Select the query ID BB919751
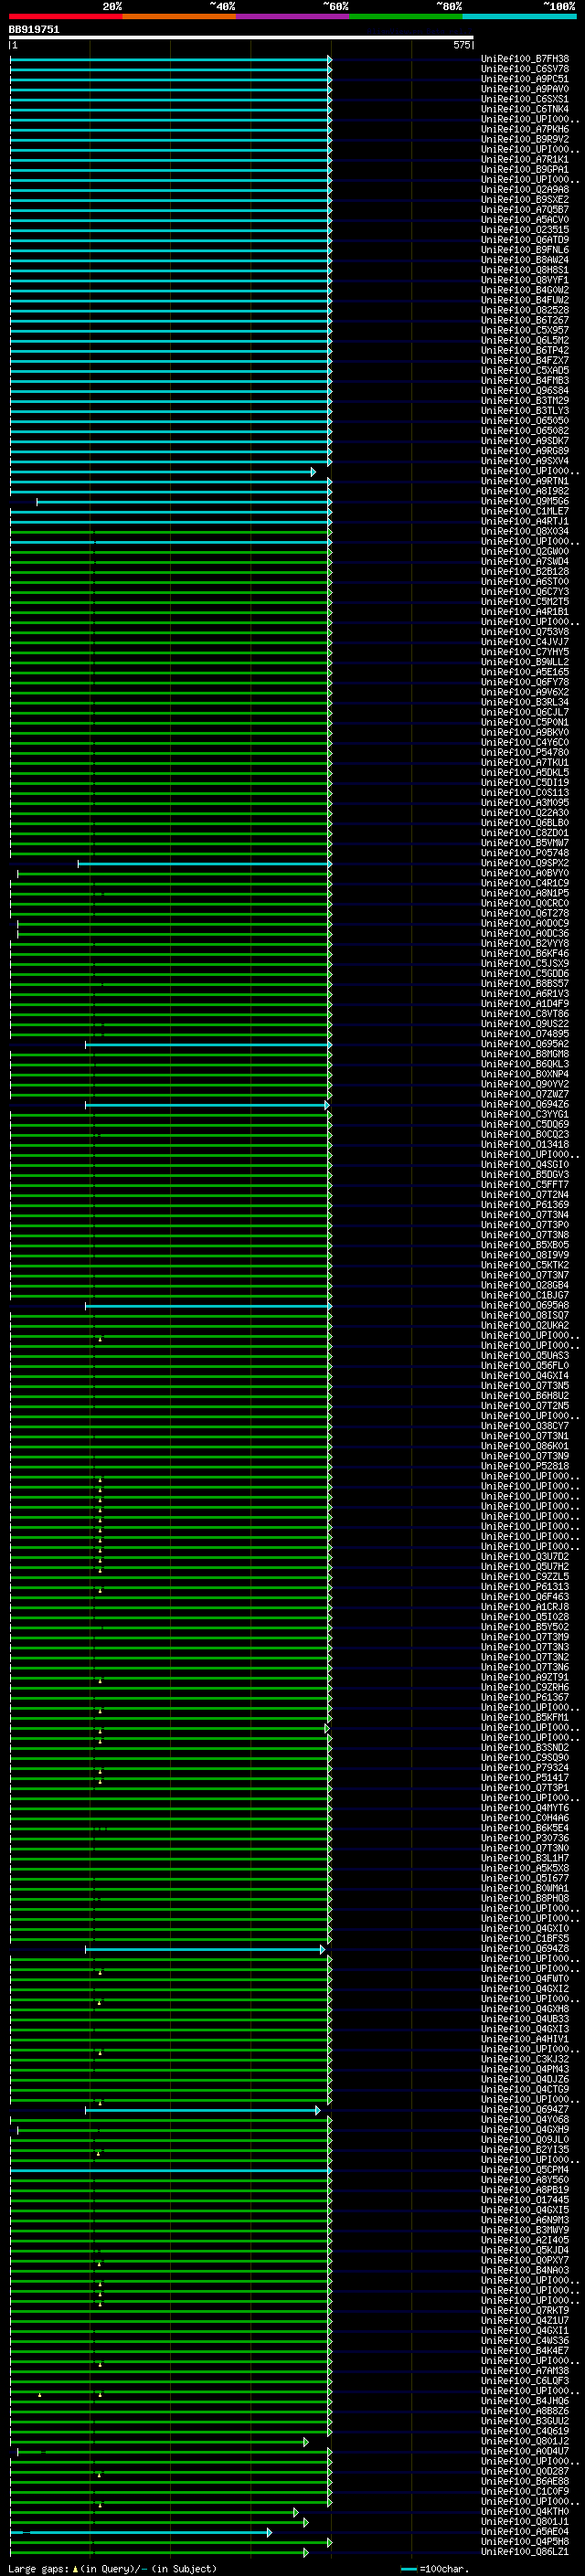Screen dimensions: 585x2576 click(34, 30)
